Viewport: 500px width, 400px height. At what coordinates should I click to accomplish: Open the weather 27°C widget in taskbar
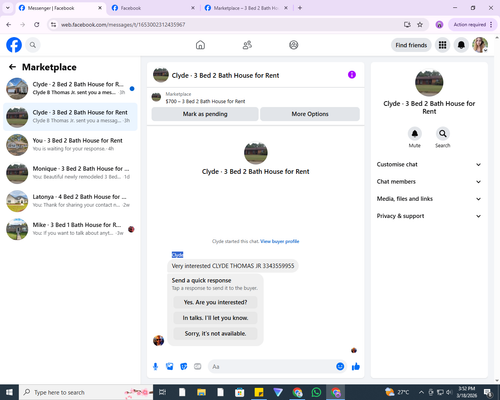pyautogui.click(x=397, y=392)
